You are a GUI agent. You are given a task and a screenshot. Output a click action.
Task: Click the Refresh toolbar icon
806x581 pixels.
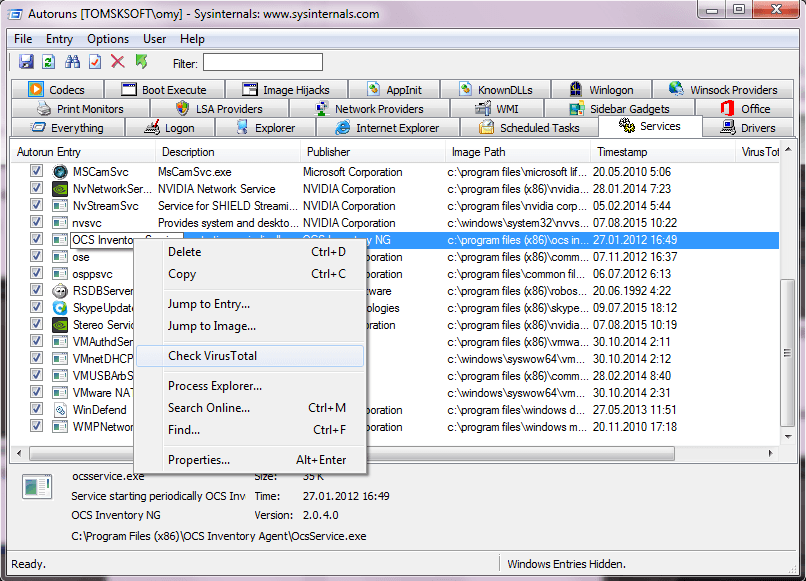(x=49, y=62)
